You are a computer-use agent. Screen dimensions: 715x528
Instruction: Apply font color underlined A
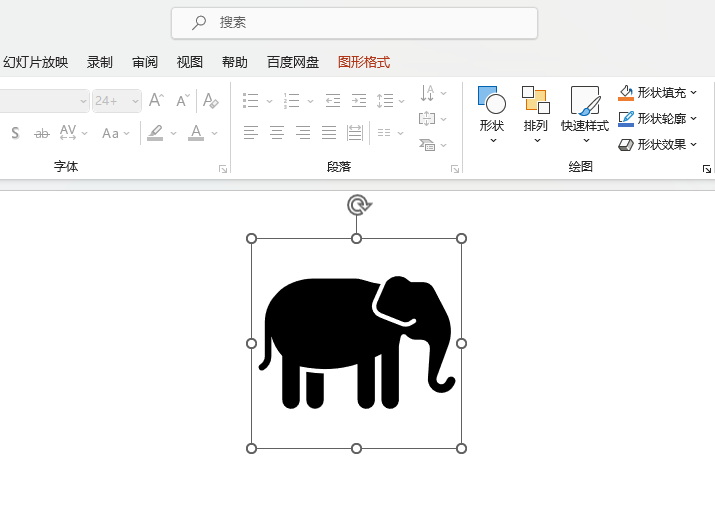pyautogui.click(x=196, y=133)
